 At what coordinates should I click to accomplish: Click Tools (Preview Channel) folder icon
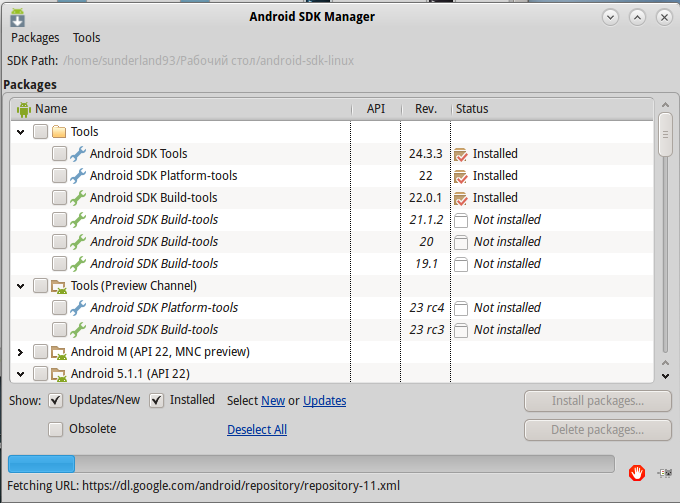click(x=59, y=286)
